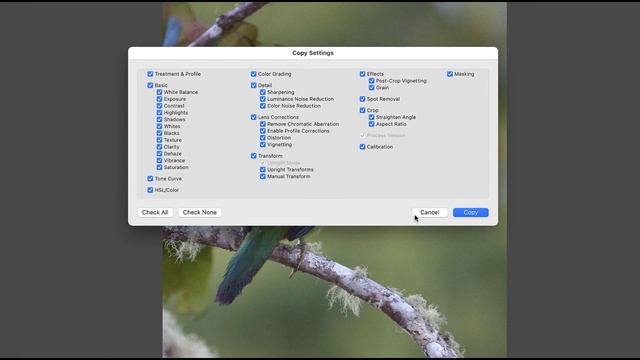
Task: Toggle Post-Crop Vignetting checkbox
Action: pos(371,81)
